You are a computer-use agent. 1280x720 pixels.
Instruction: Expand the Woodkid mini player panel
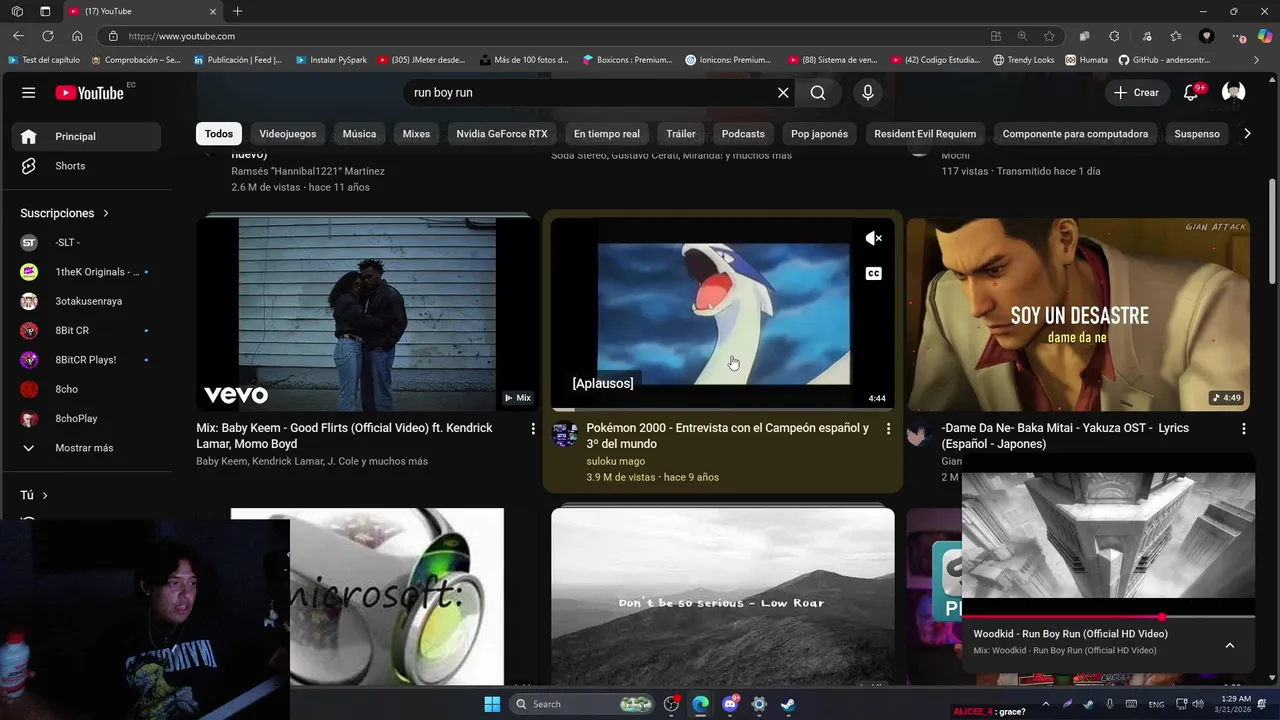[x=1230, y=645]
